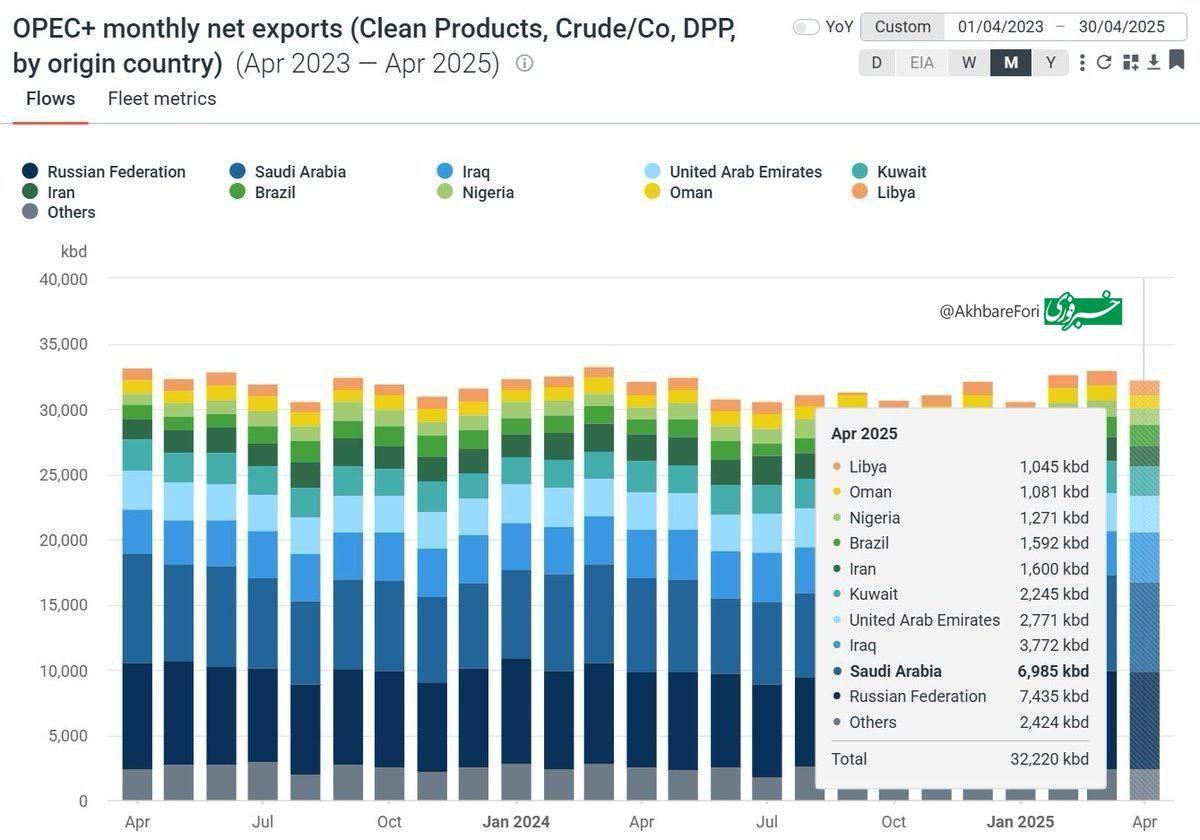This screenshot has width=1200, height=840.
Task: Click the 'Jan 2024' axis label
Action: coord(516,822)
